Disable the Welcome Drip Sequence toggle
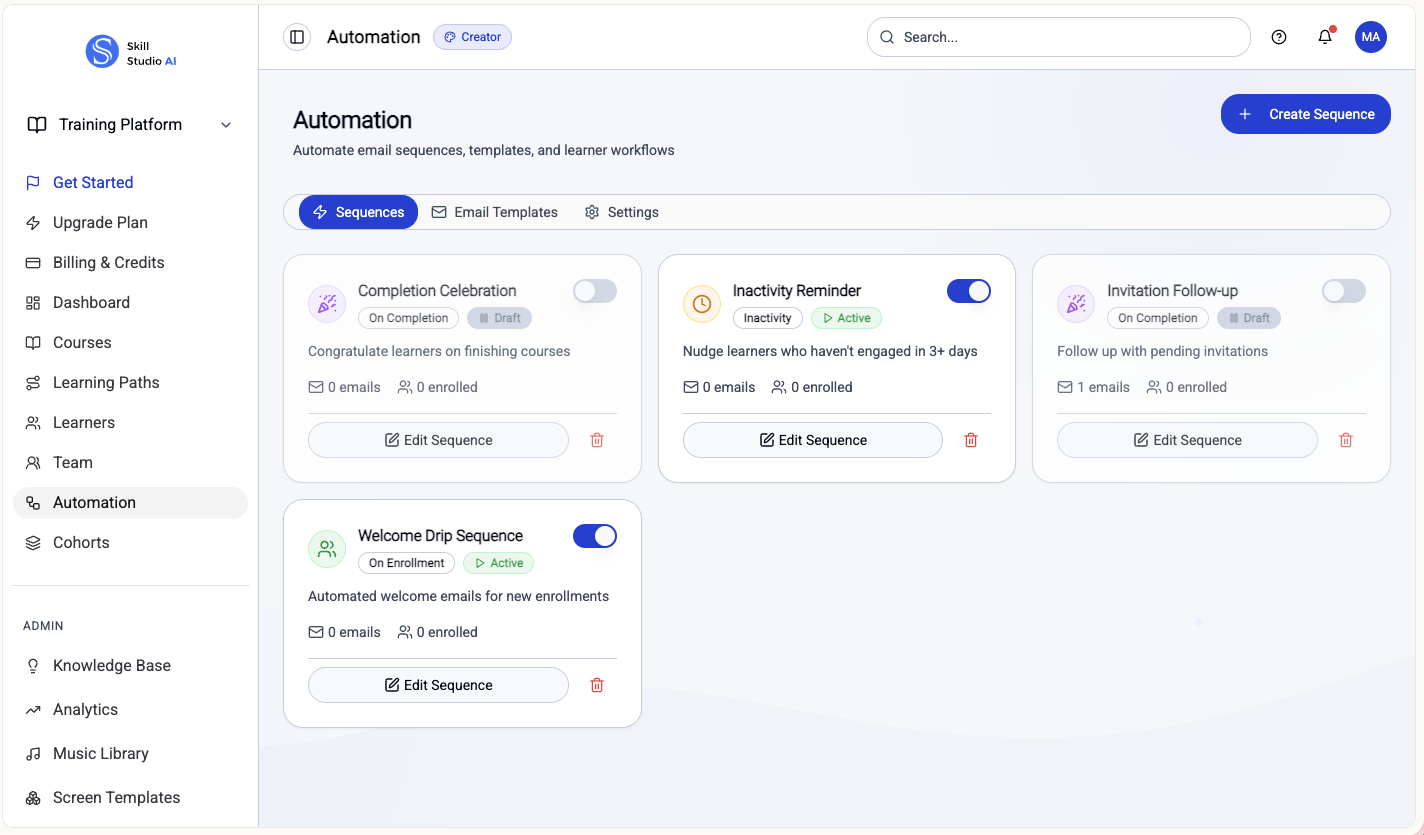The width and height of the screenshot is (1424, 835). click(595, 536)
